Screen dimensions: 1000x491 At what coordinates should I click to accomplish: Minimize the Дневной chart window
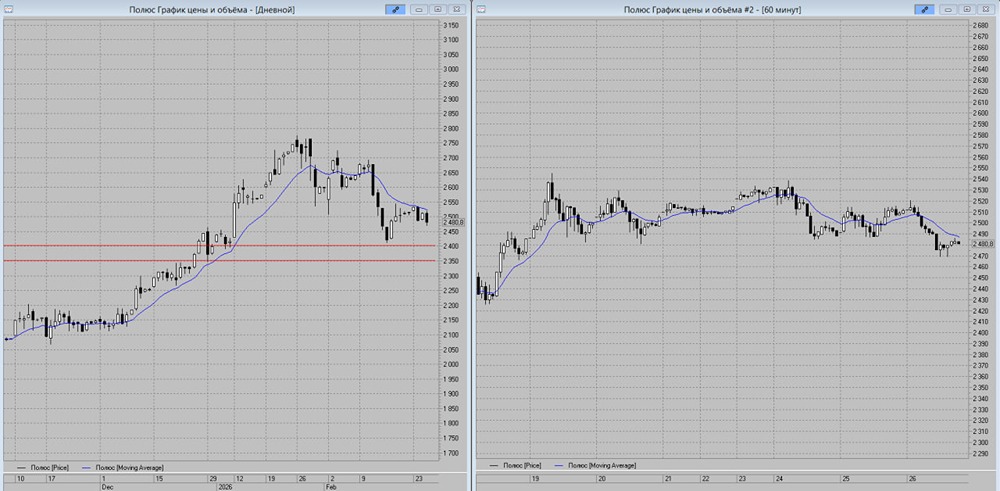click(420, 9)
